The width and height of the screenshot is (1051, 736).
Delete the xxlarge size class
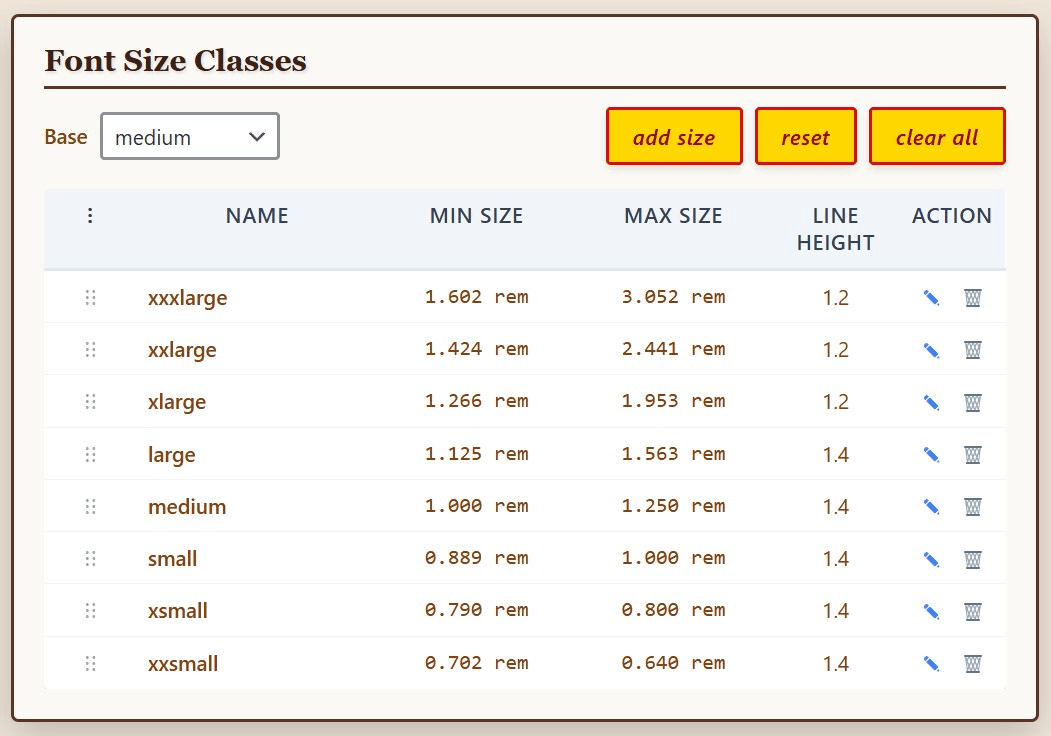click(x=972, y=349)
